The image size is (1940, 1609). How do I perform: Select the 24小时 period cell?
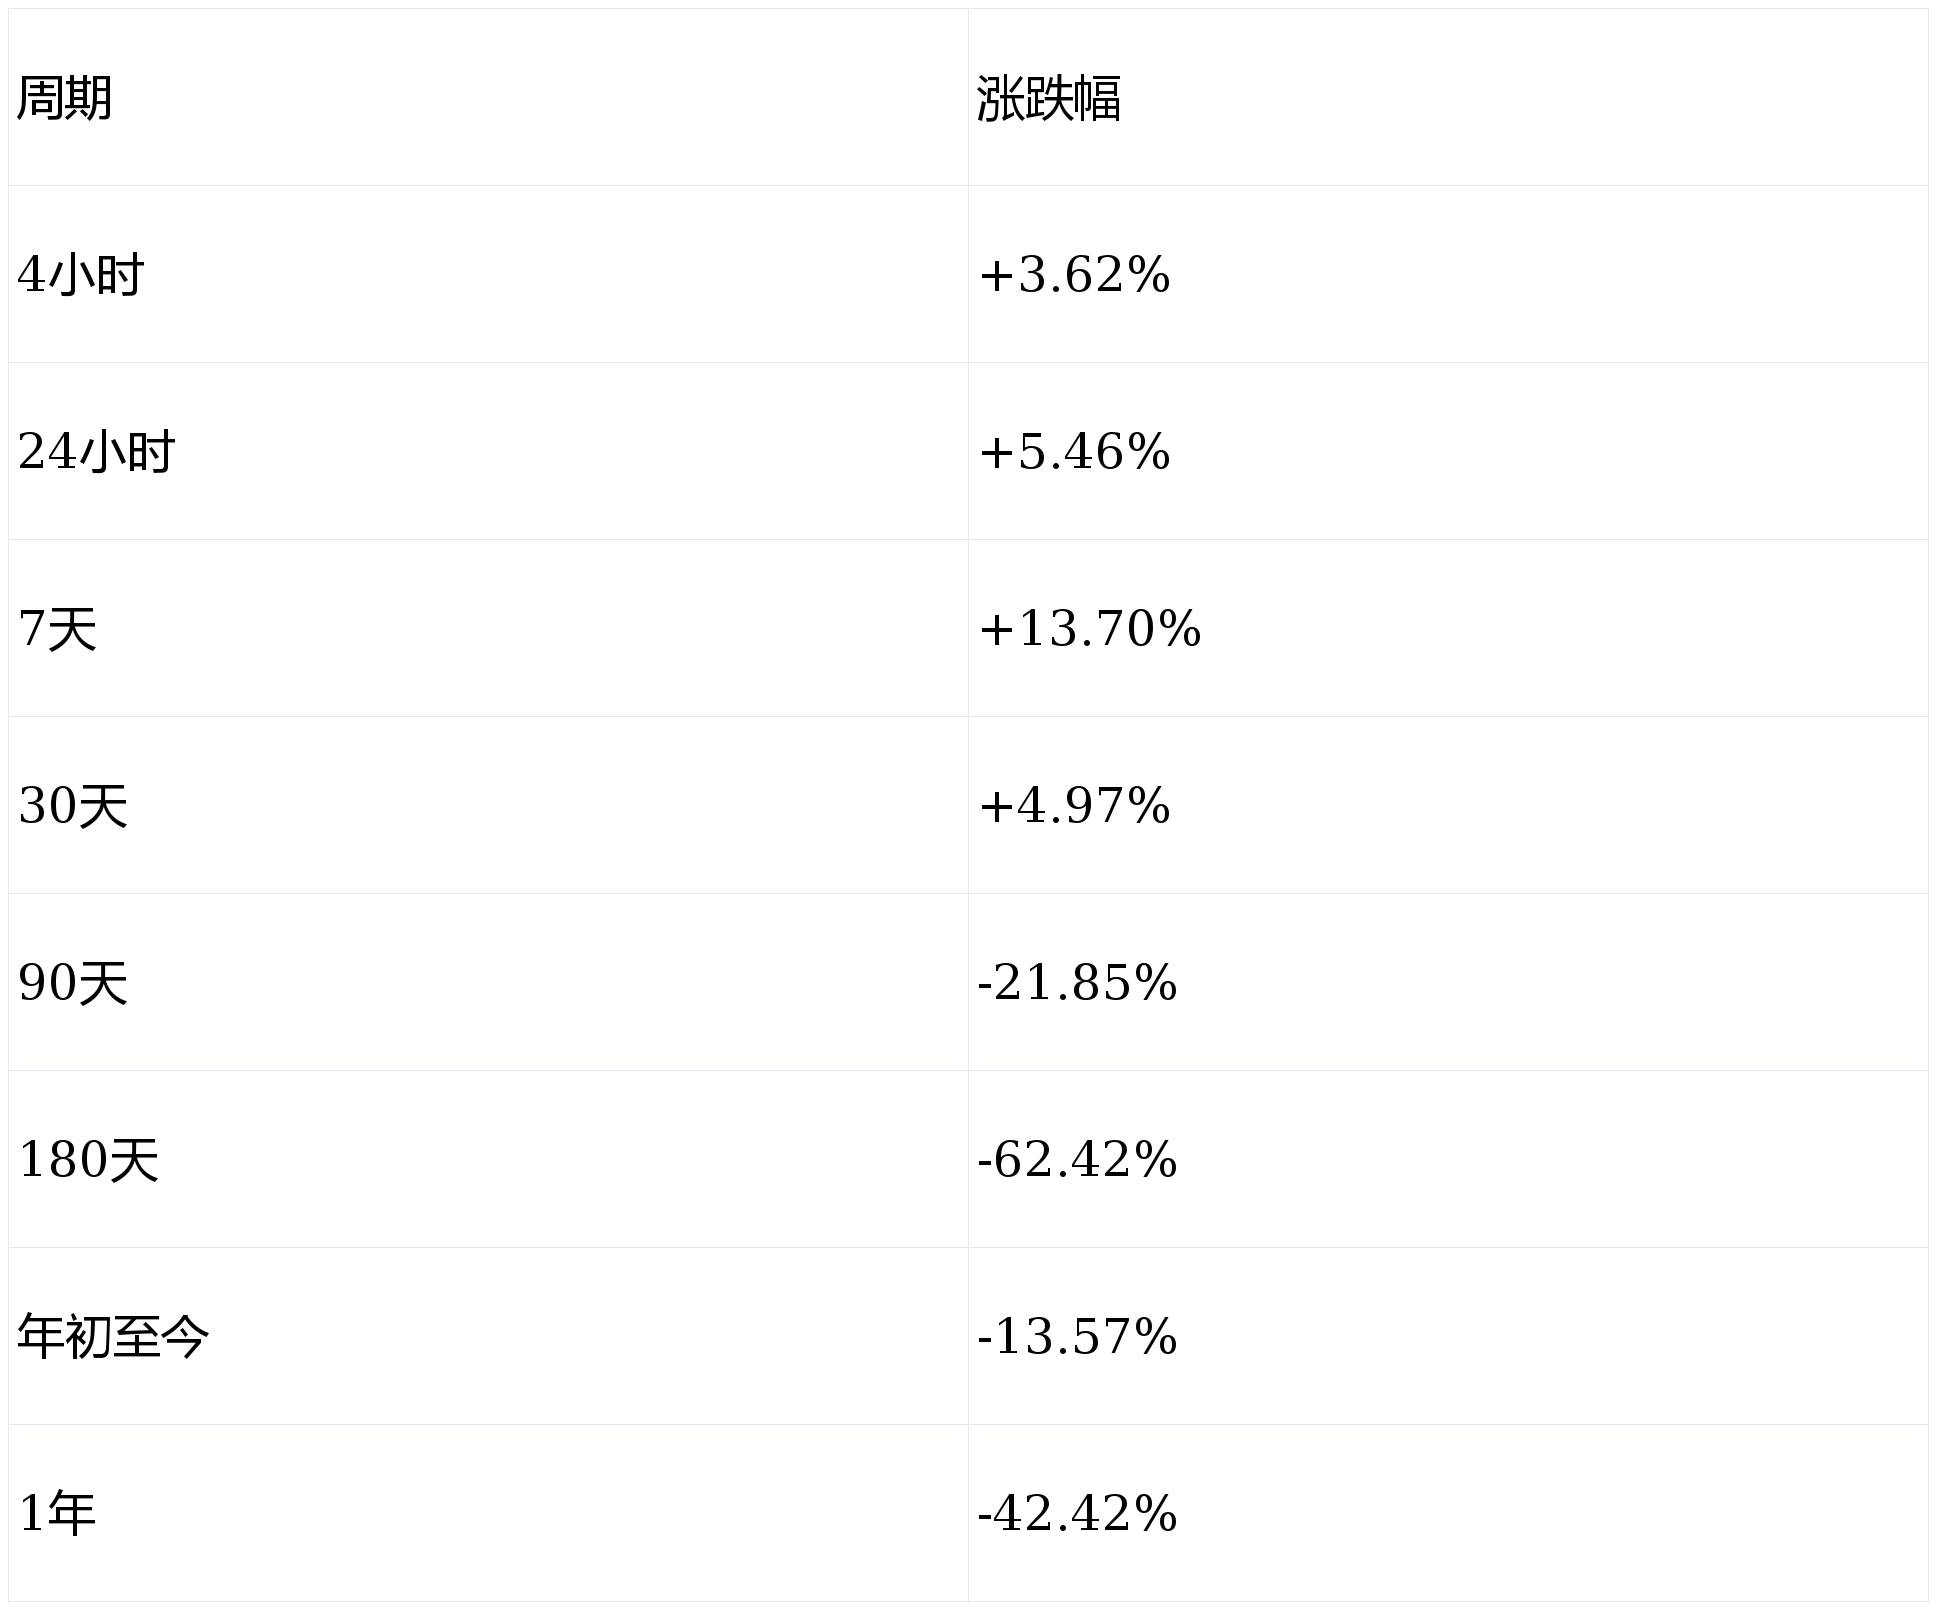(96, 452)
